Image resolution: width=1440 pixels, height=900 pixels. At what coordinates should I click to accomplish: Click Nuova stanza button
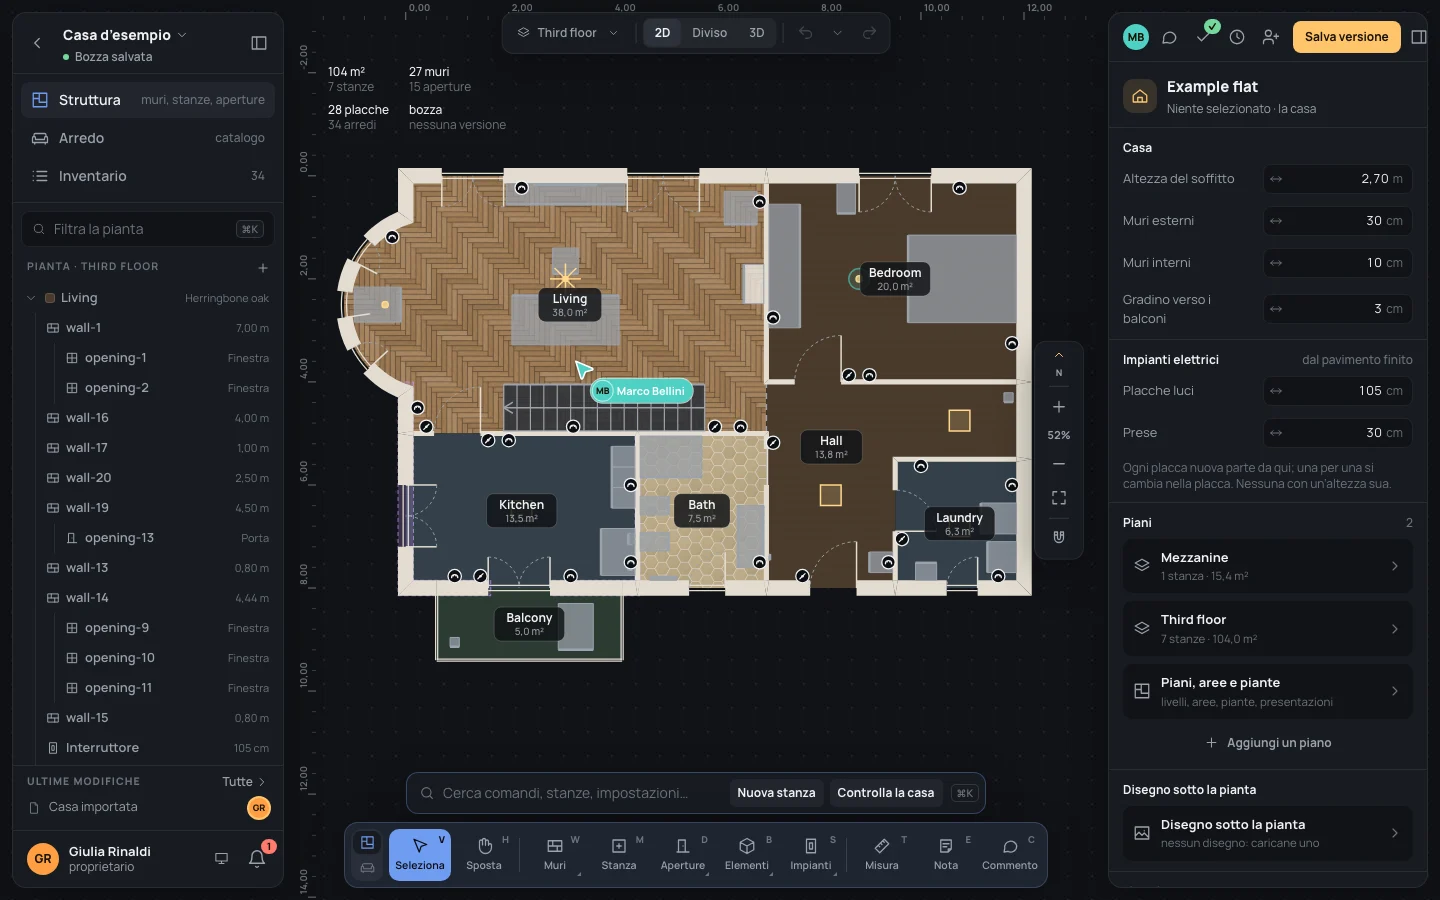[x=776, y=793]
